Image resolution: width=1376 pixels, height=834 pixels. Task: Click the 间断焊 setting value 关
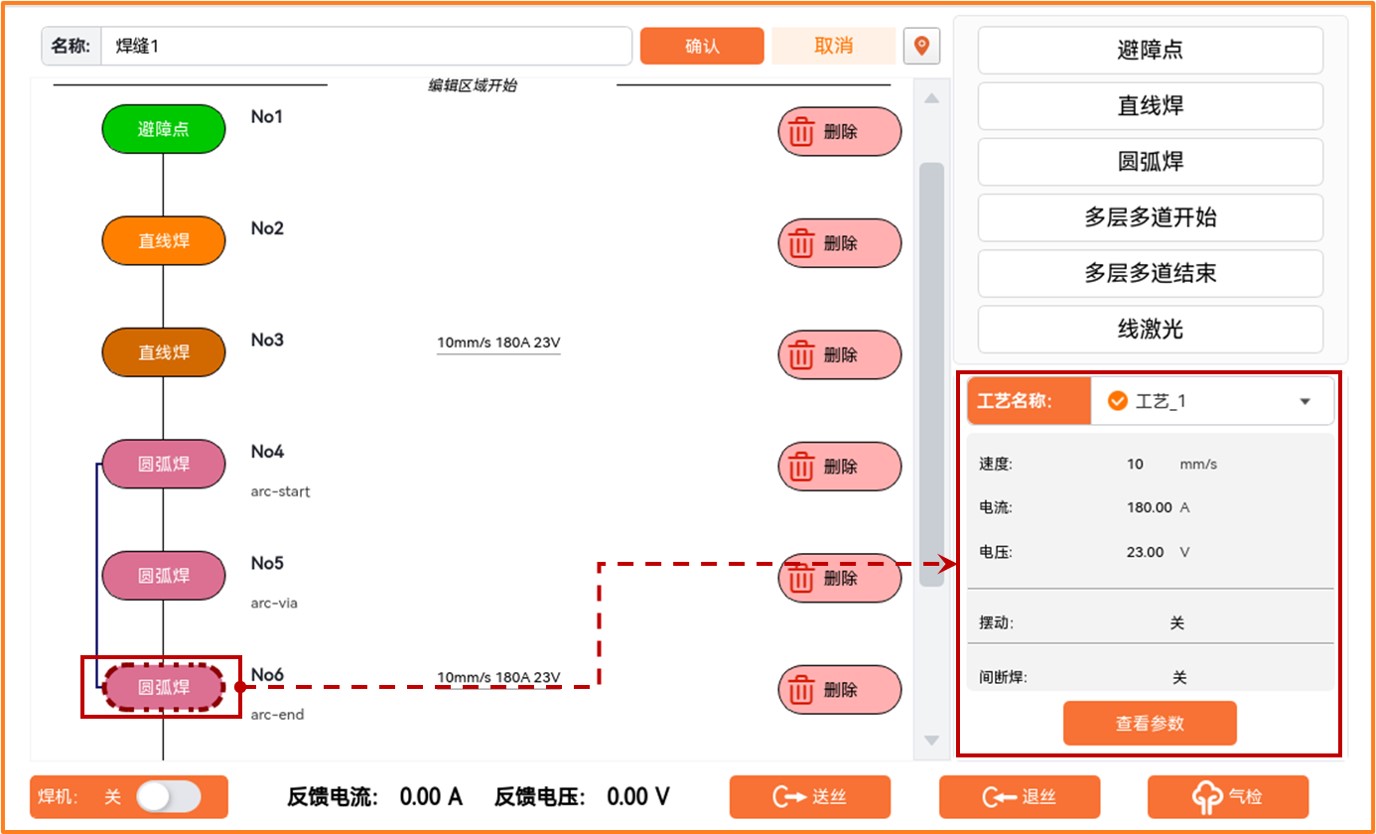[x=1179, y=678]
